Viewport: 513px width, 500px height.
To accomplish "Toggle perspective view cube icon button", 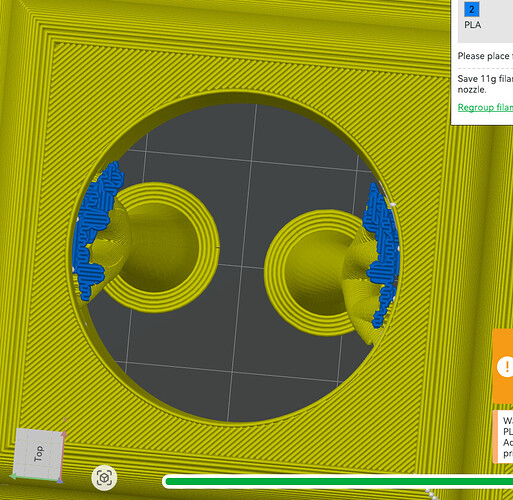I will click(104, 478).
